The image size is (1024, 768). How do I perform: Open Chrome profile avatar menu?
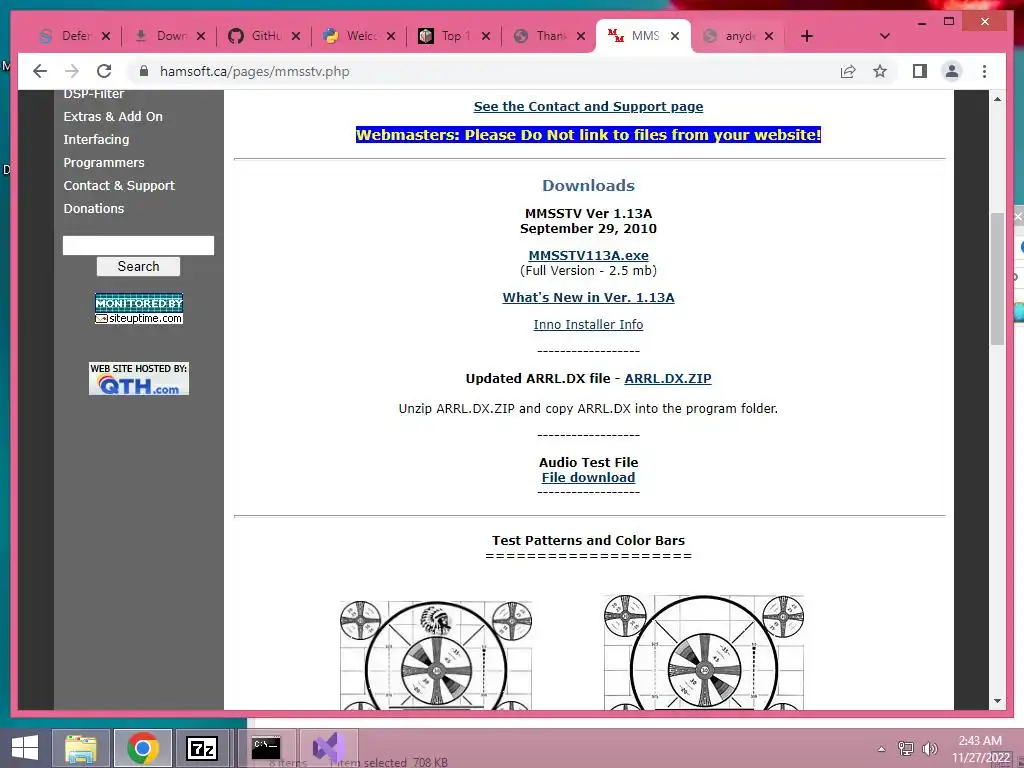tap(952, 71)
